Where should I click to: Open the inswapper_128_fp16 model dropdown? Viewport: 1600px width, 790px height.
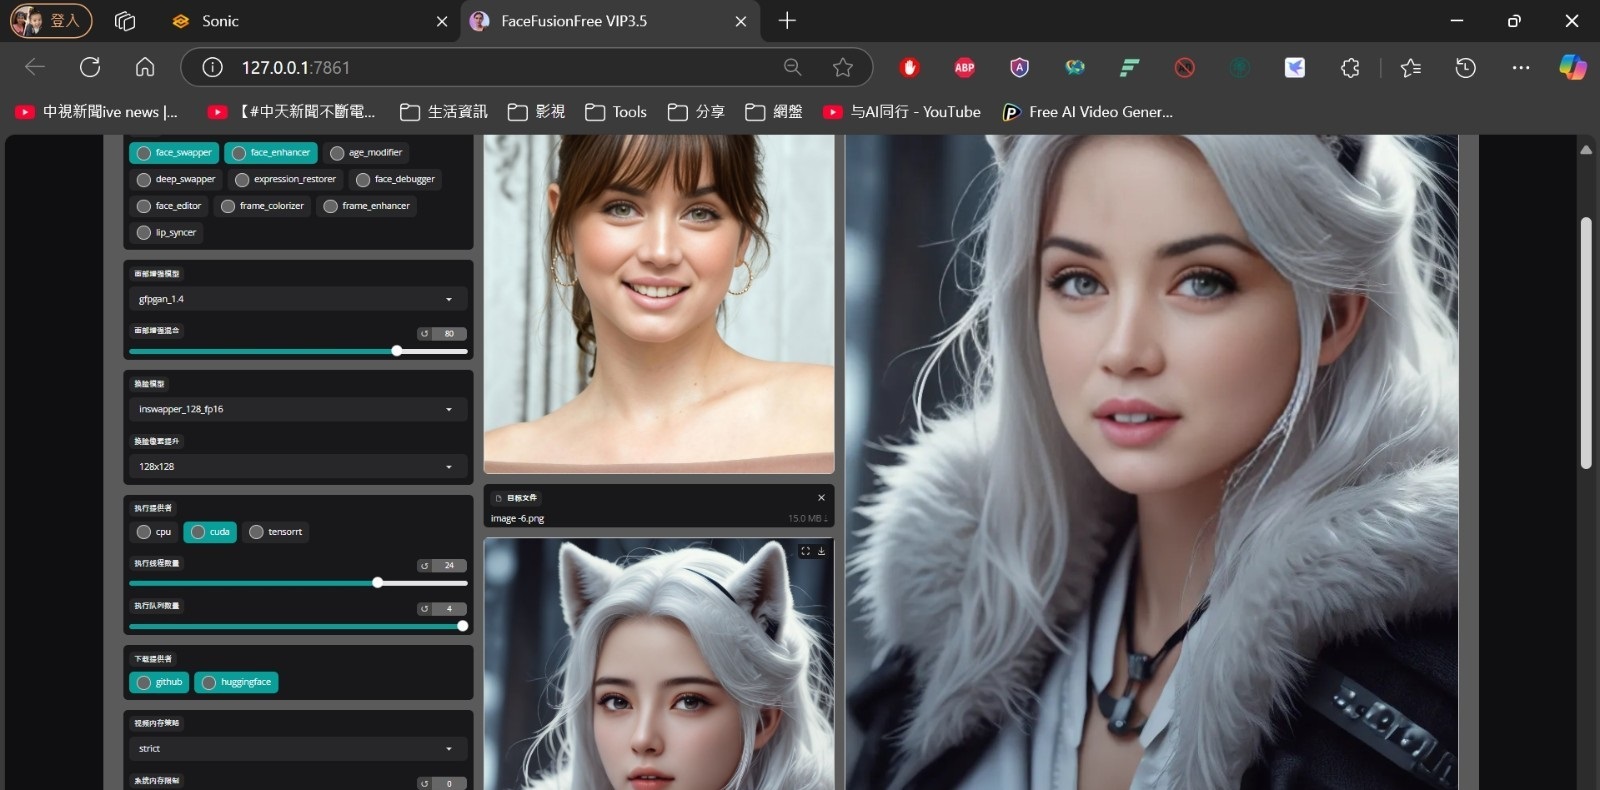(x=297, y=409)
